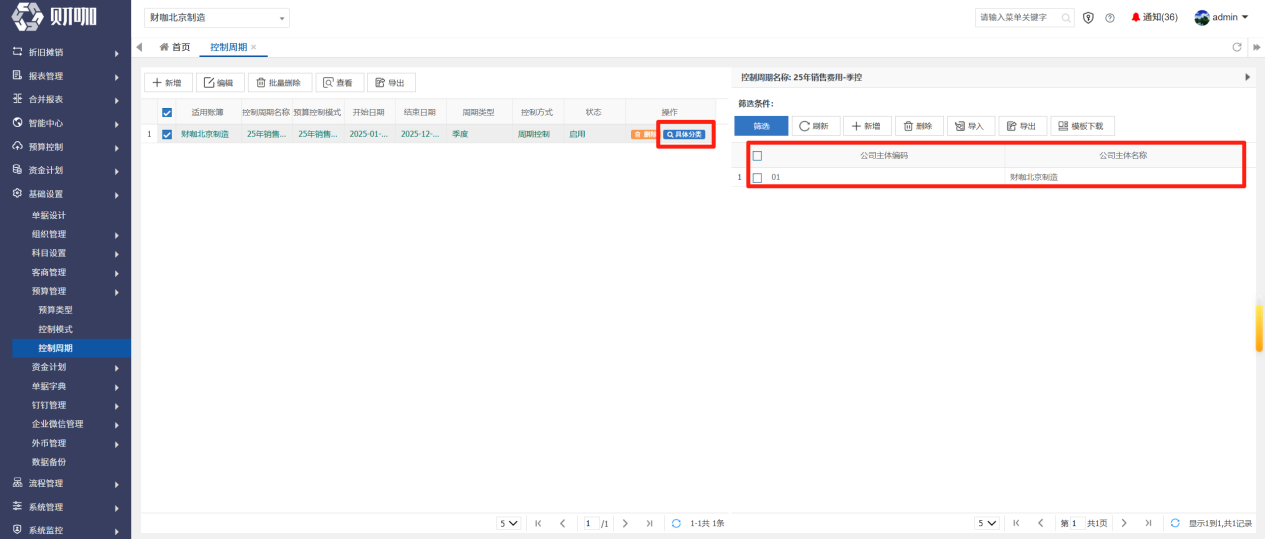Open the admin user dropdown
This screenshot has height=539, width=1265.
(x=1222, y=18)
